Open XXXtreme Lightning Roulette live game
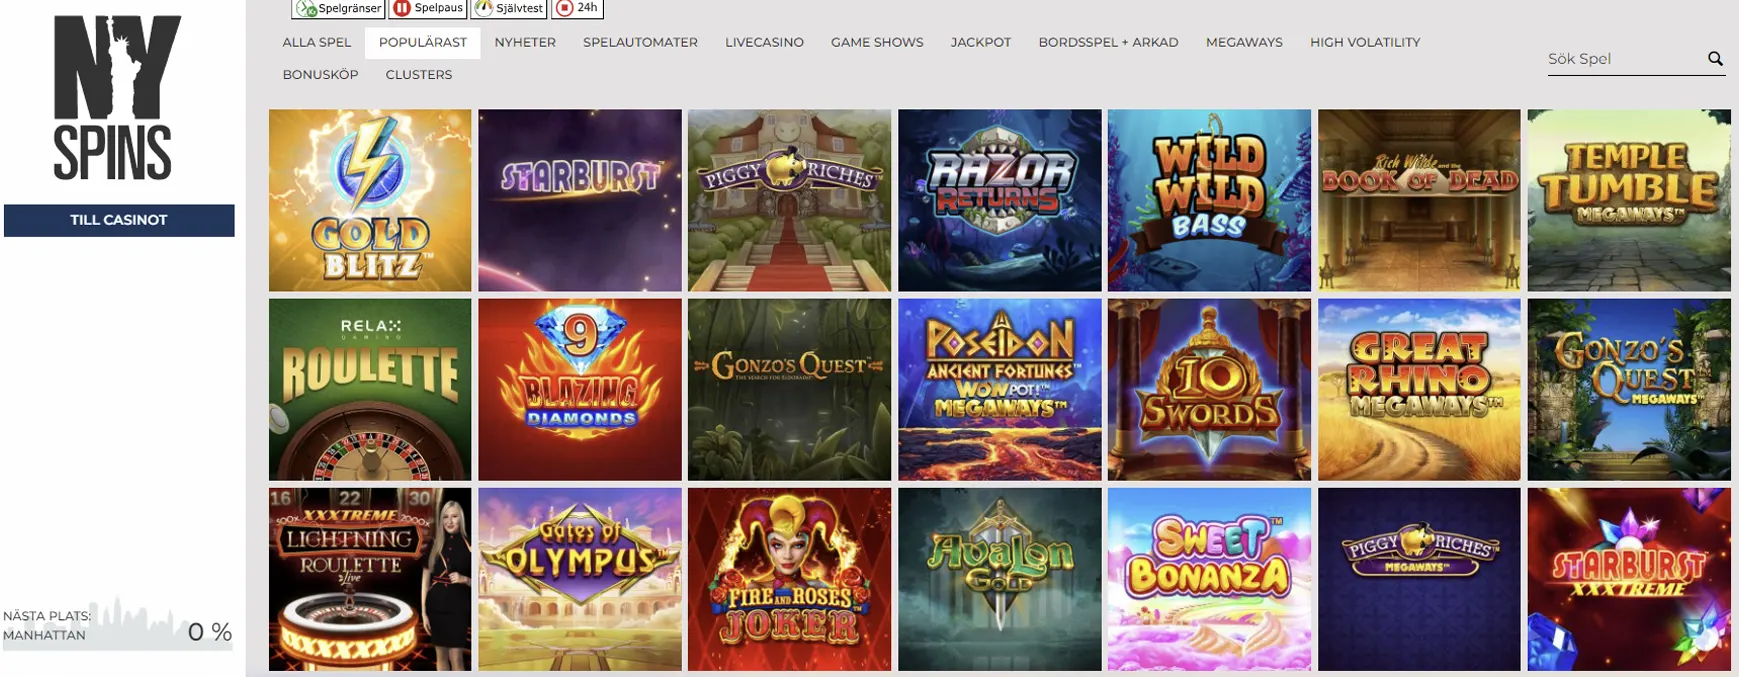Image resolution: width=1739 pixels, height=677 pixels. pyautogui.click(x=370, y=579)
